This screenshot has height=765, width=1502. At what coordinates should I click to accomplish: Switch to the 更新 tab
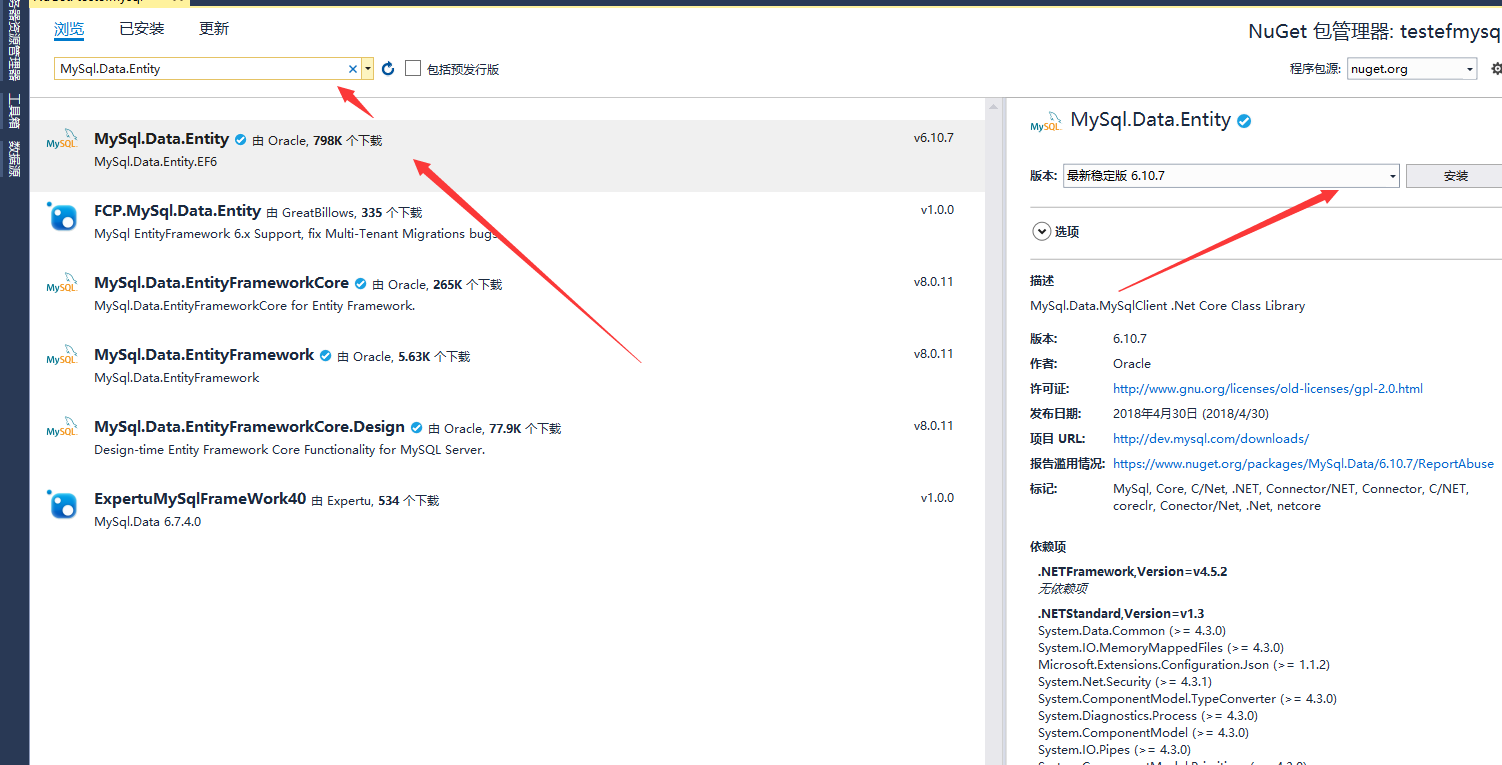(x=214, y=29)
